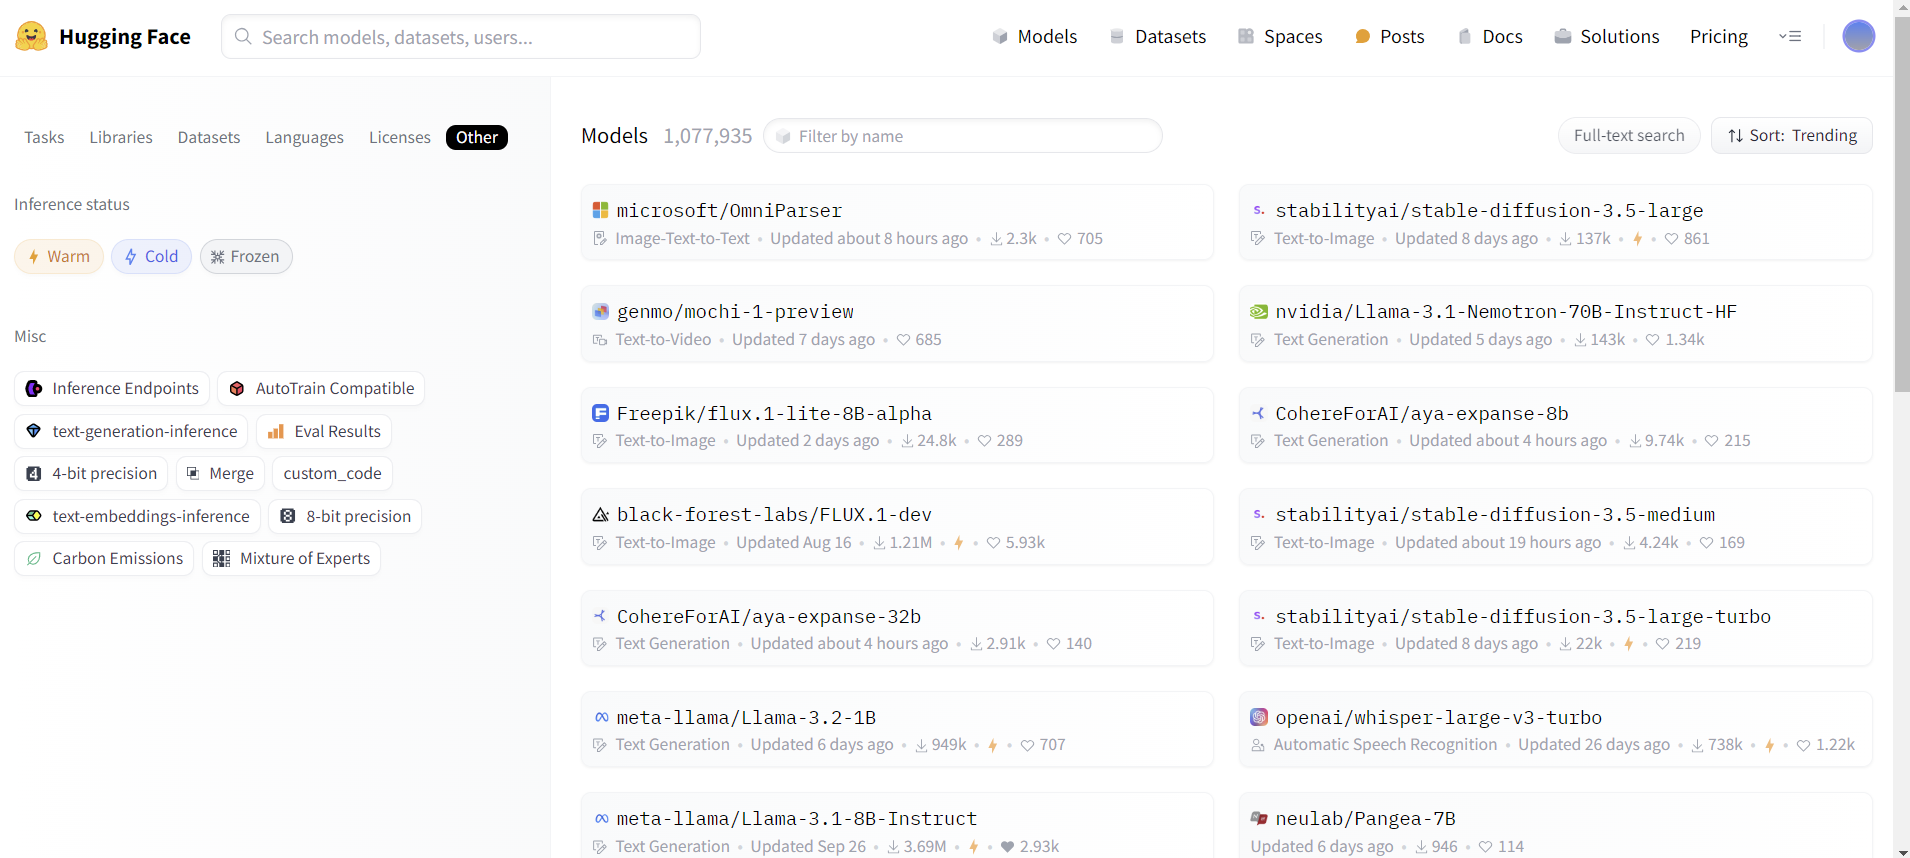
Task: Focus the Filter by name field
Action: click(x=963, y=136)
